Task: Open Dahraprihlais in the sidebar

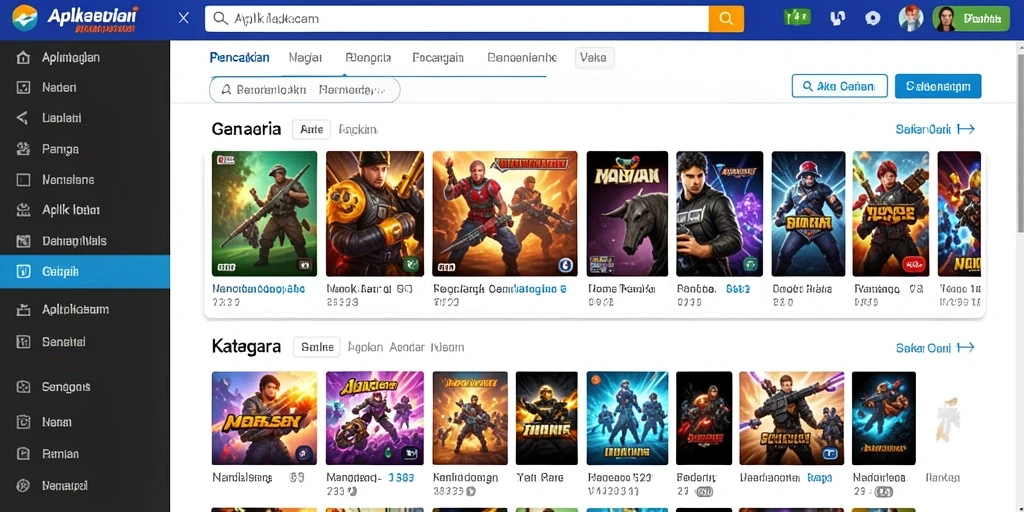Action: pos(85,241)
